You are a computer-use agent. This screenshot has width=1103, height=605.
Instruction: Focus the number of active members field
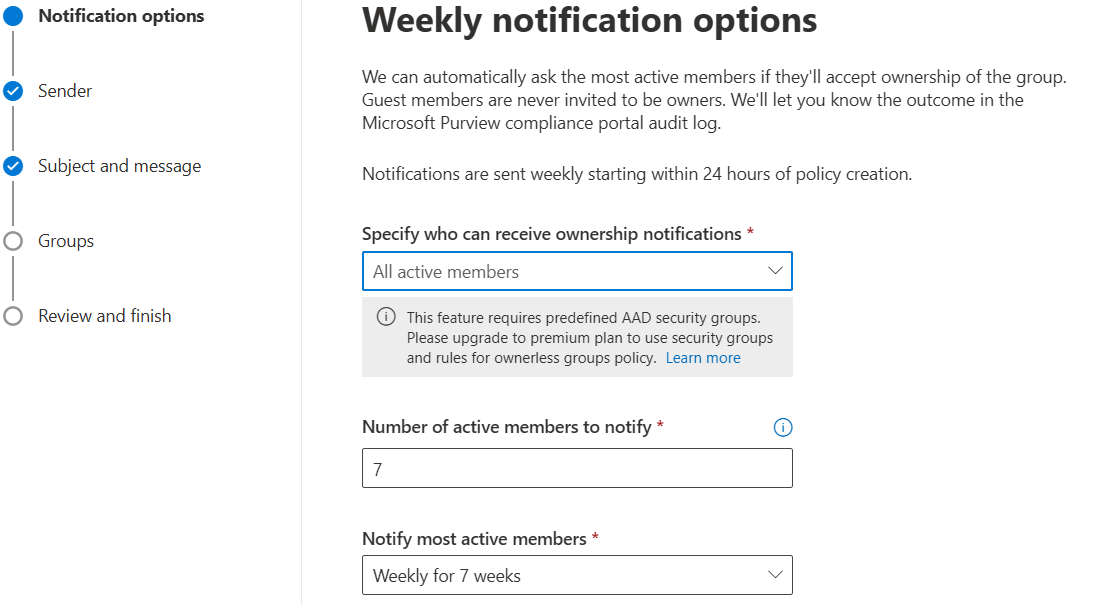click(x=577, y=468)
